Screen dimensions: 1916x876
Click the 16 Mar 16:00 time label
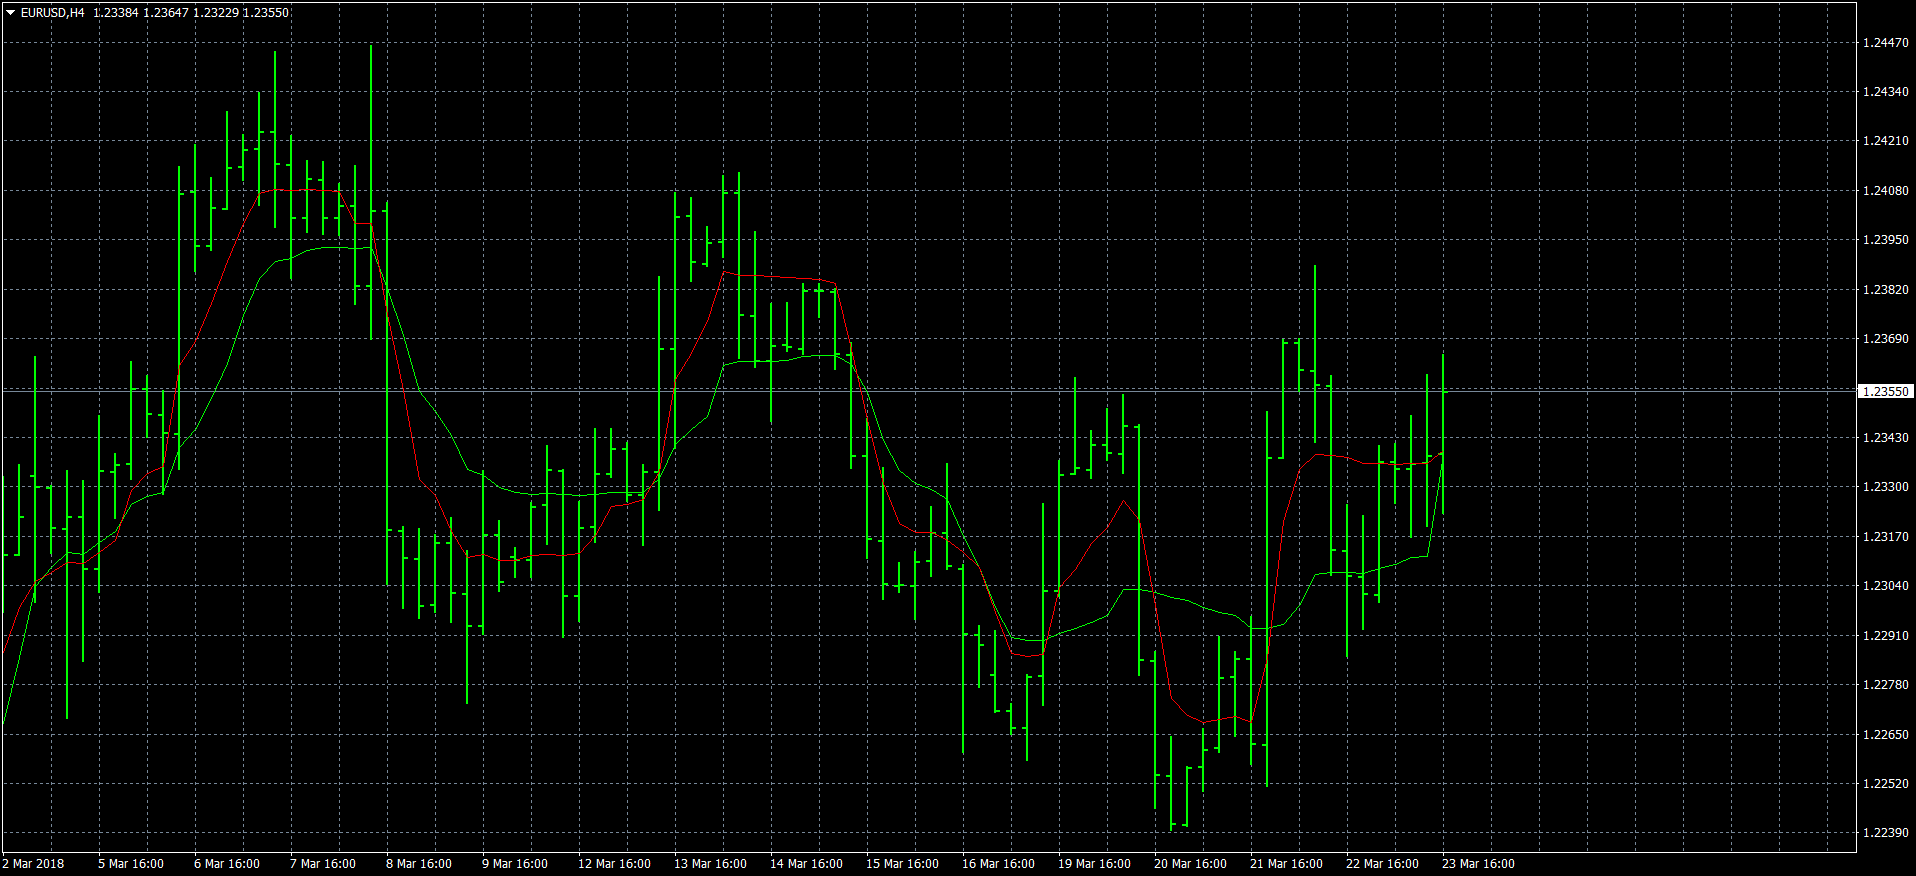998,864
